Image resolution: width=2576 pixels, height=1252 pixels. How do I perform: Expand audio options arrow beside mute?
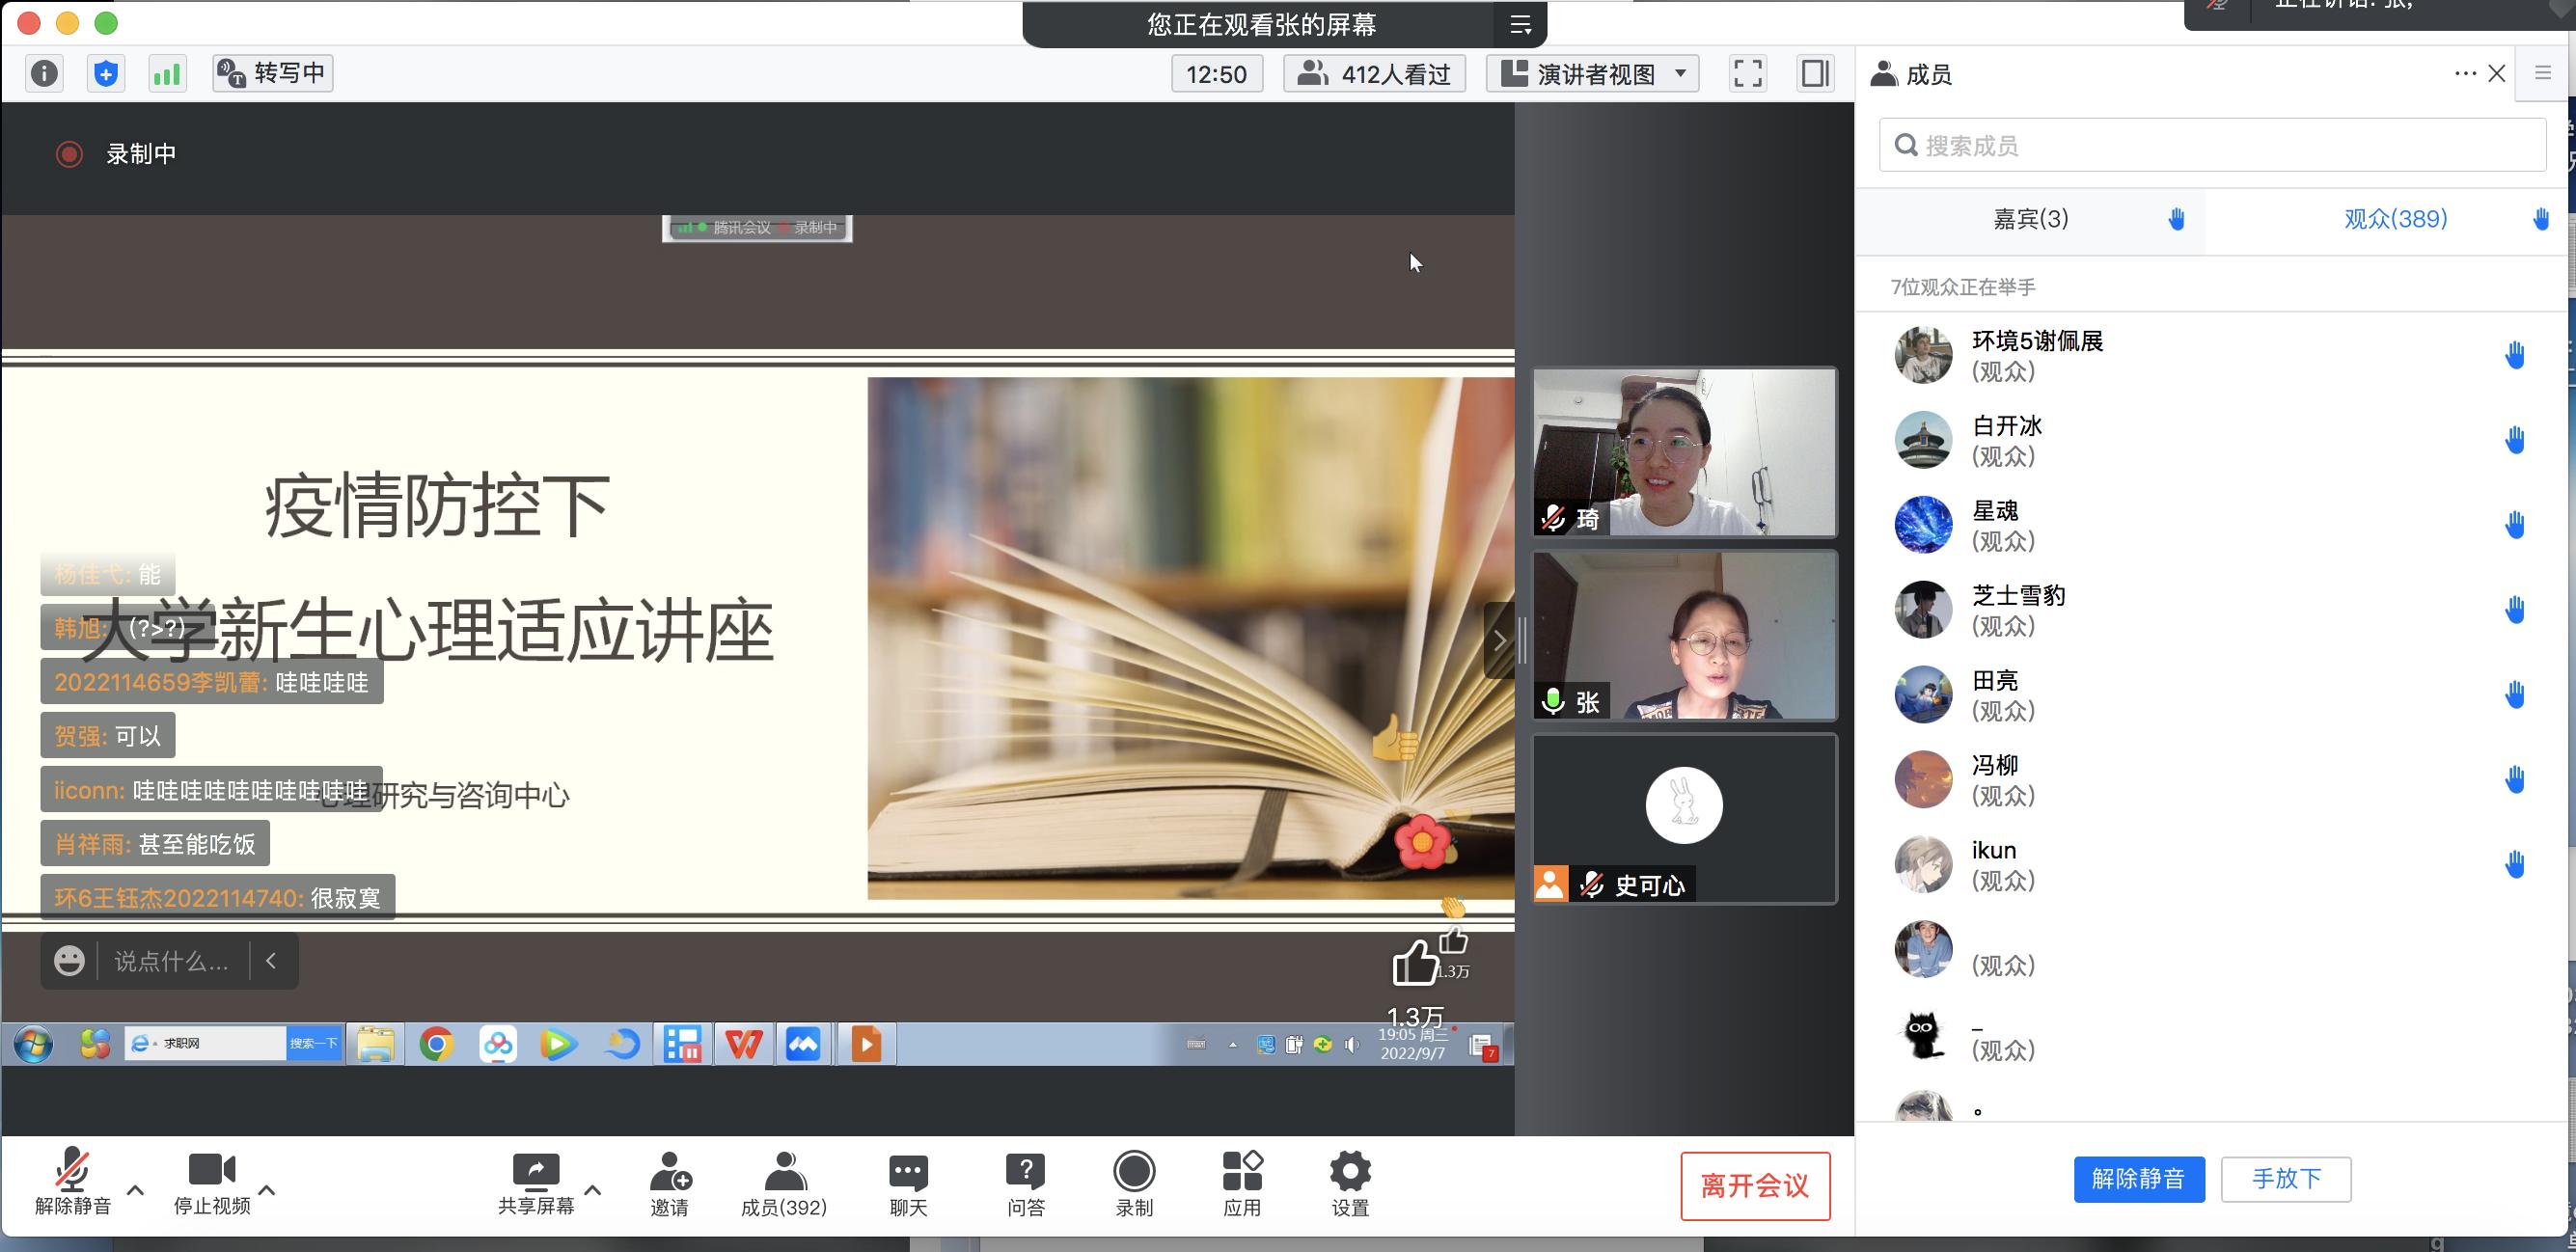136,1190
